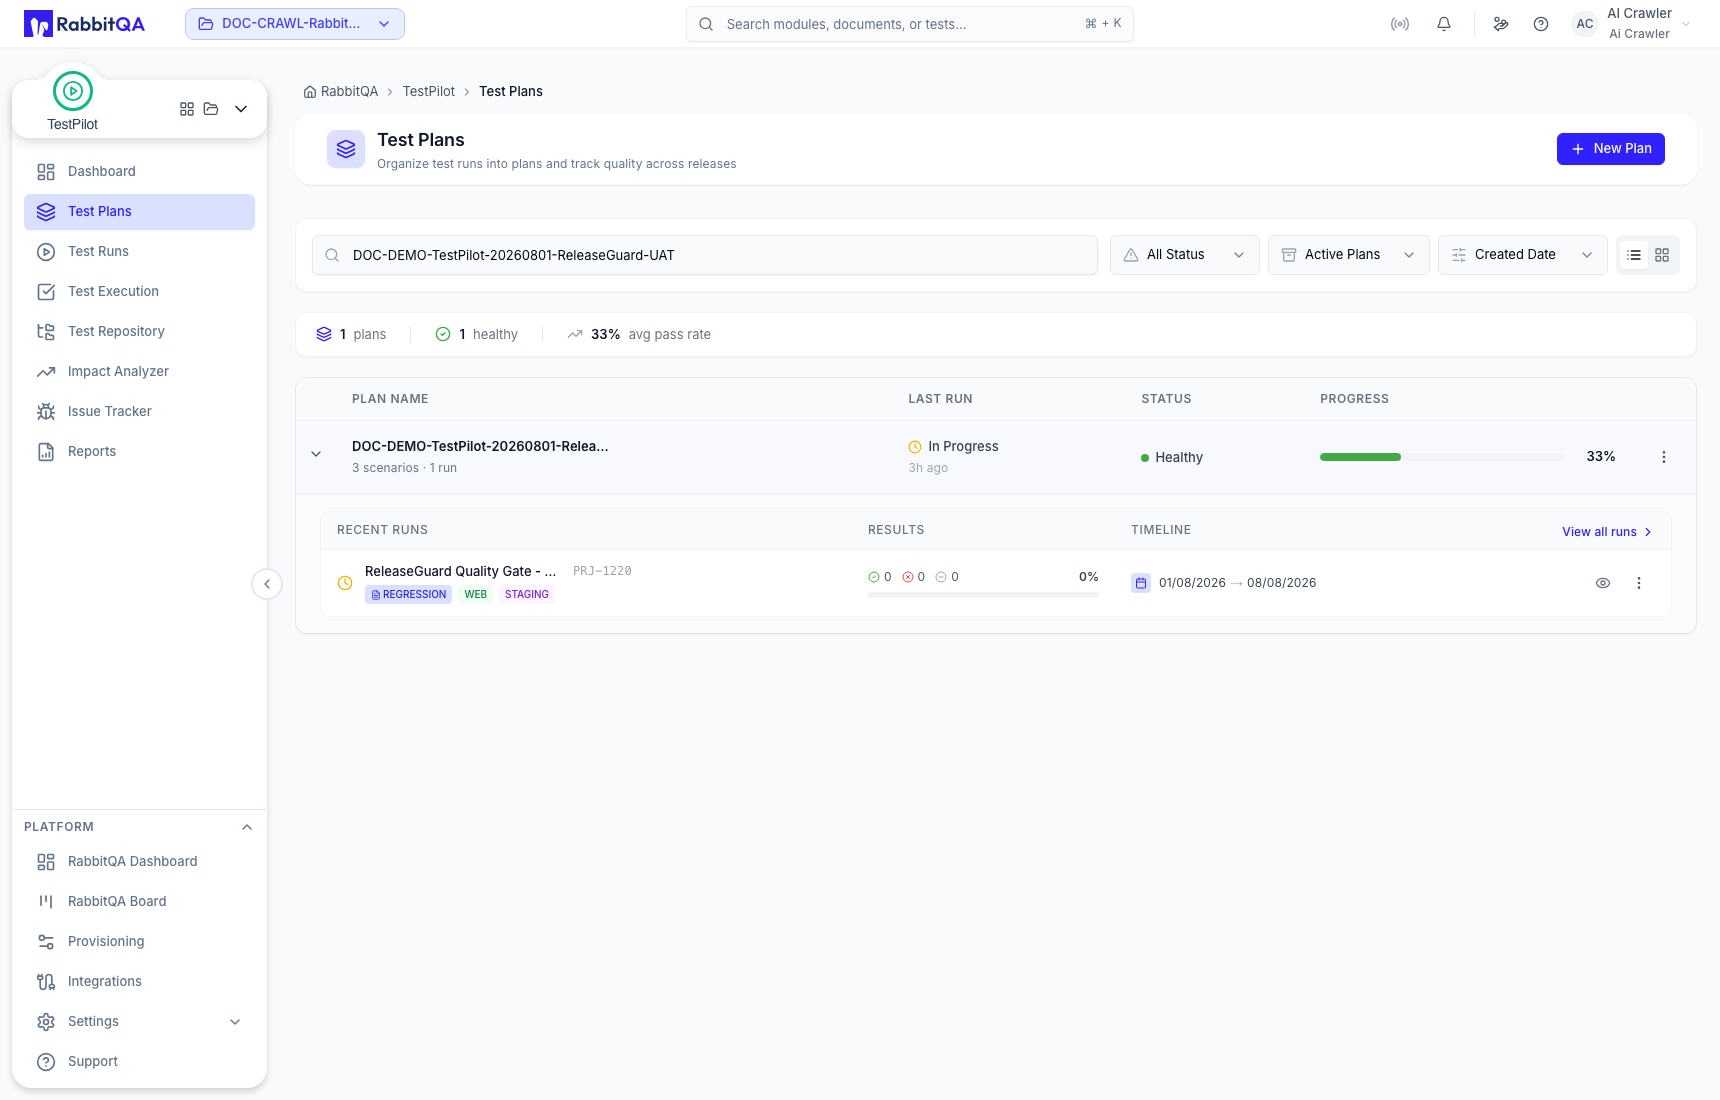
Task: Click the plan filter search field
Action: [705, 255]
